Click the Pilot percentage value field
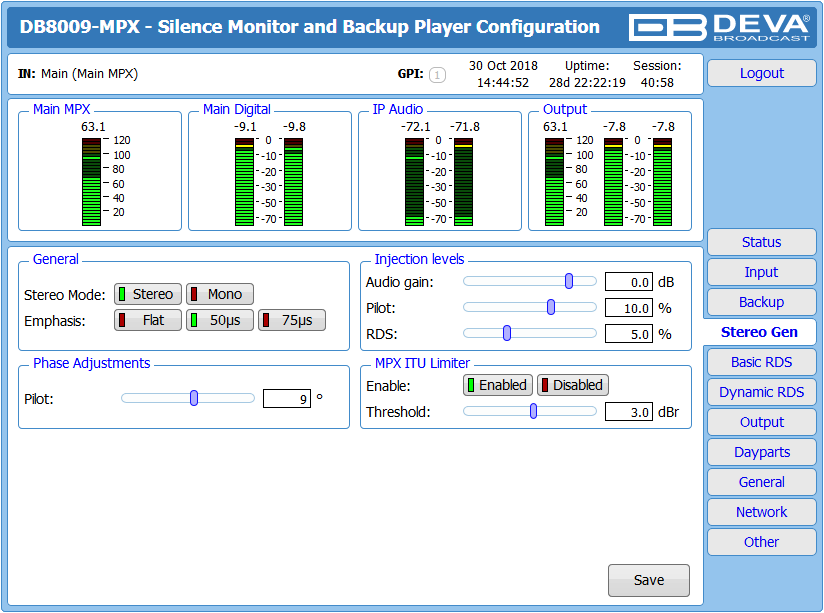Viewport: 824px width, 613px height. [x=629, y=308]
